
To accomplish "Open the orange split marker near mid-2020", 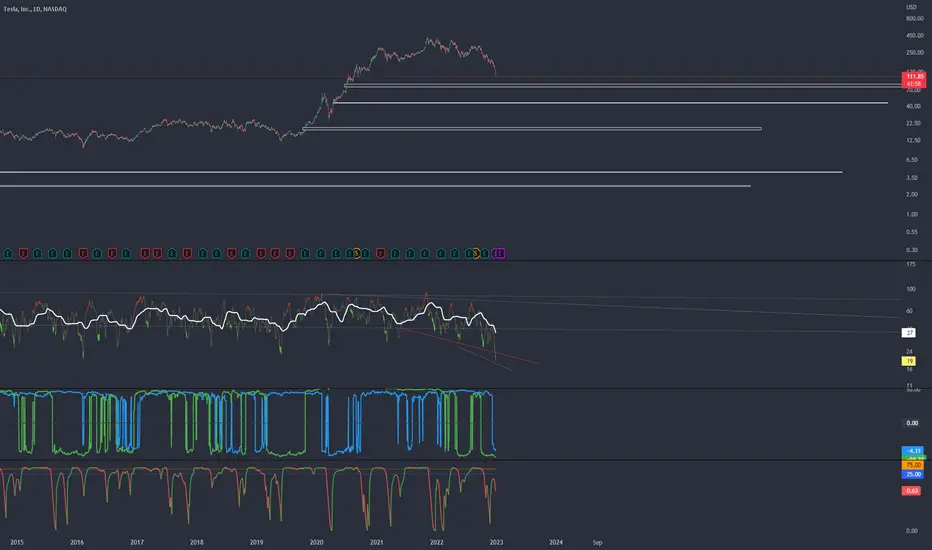I will click(x=357, y=254).
